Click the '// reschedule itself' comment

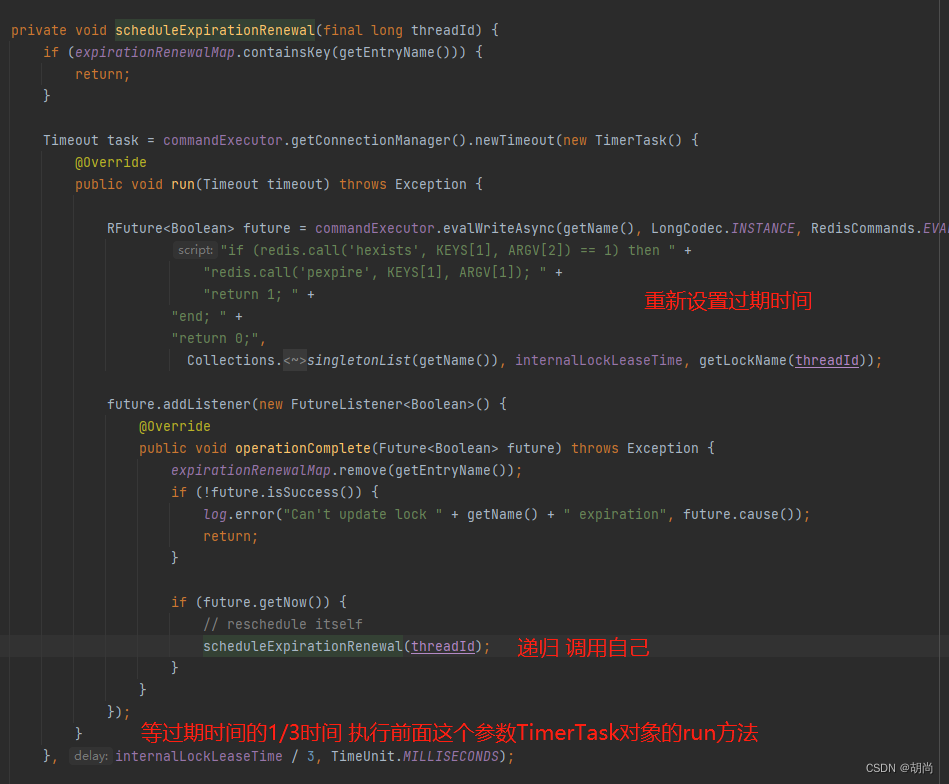click(x=283, y=624)
